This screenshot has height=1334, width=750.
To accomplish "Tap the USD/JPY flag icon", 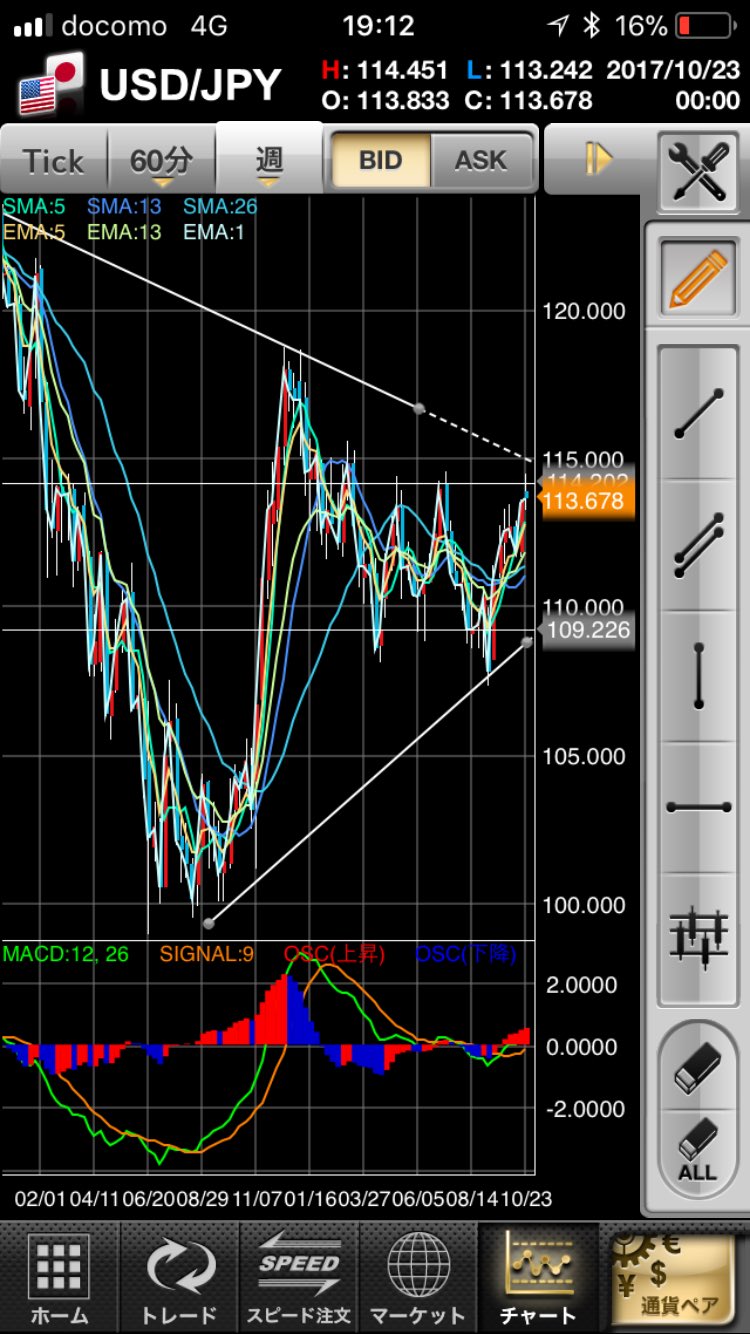I will tap(50, 86).
